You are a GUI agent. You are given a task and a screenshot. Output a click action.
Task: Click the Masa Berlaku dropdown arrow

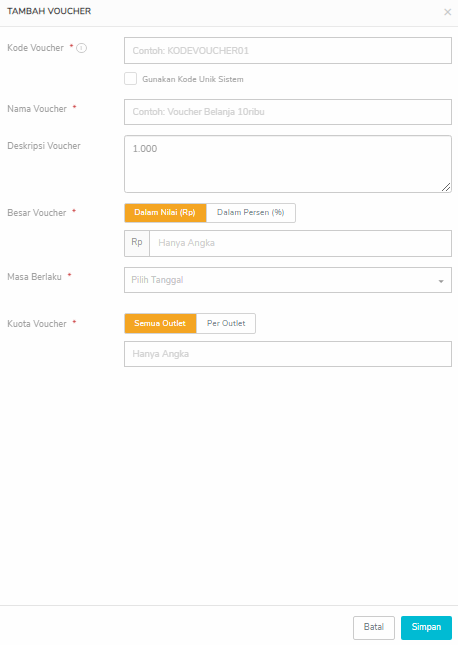click(441, 281)
